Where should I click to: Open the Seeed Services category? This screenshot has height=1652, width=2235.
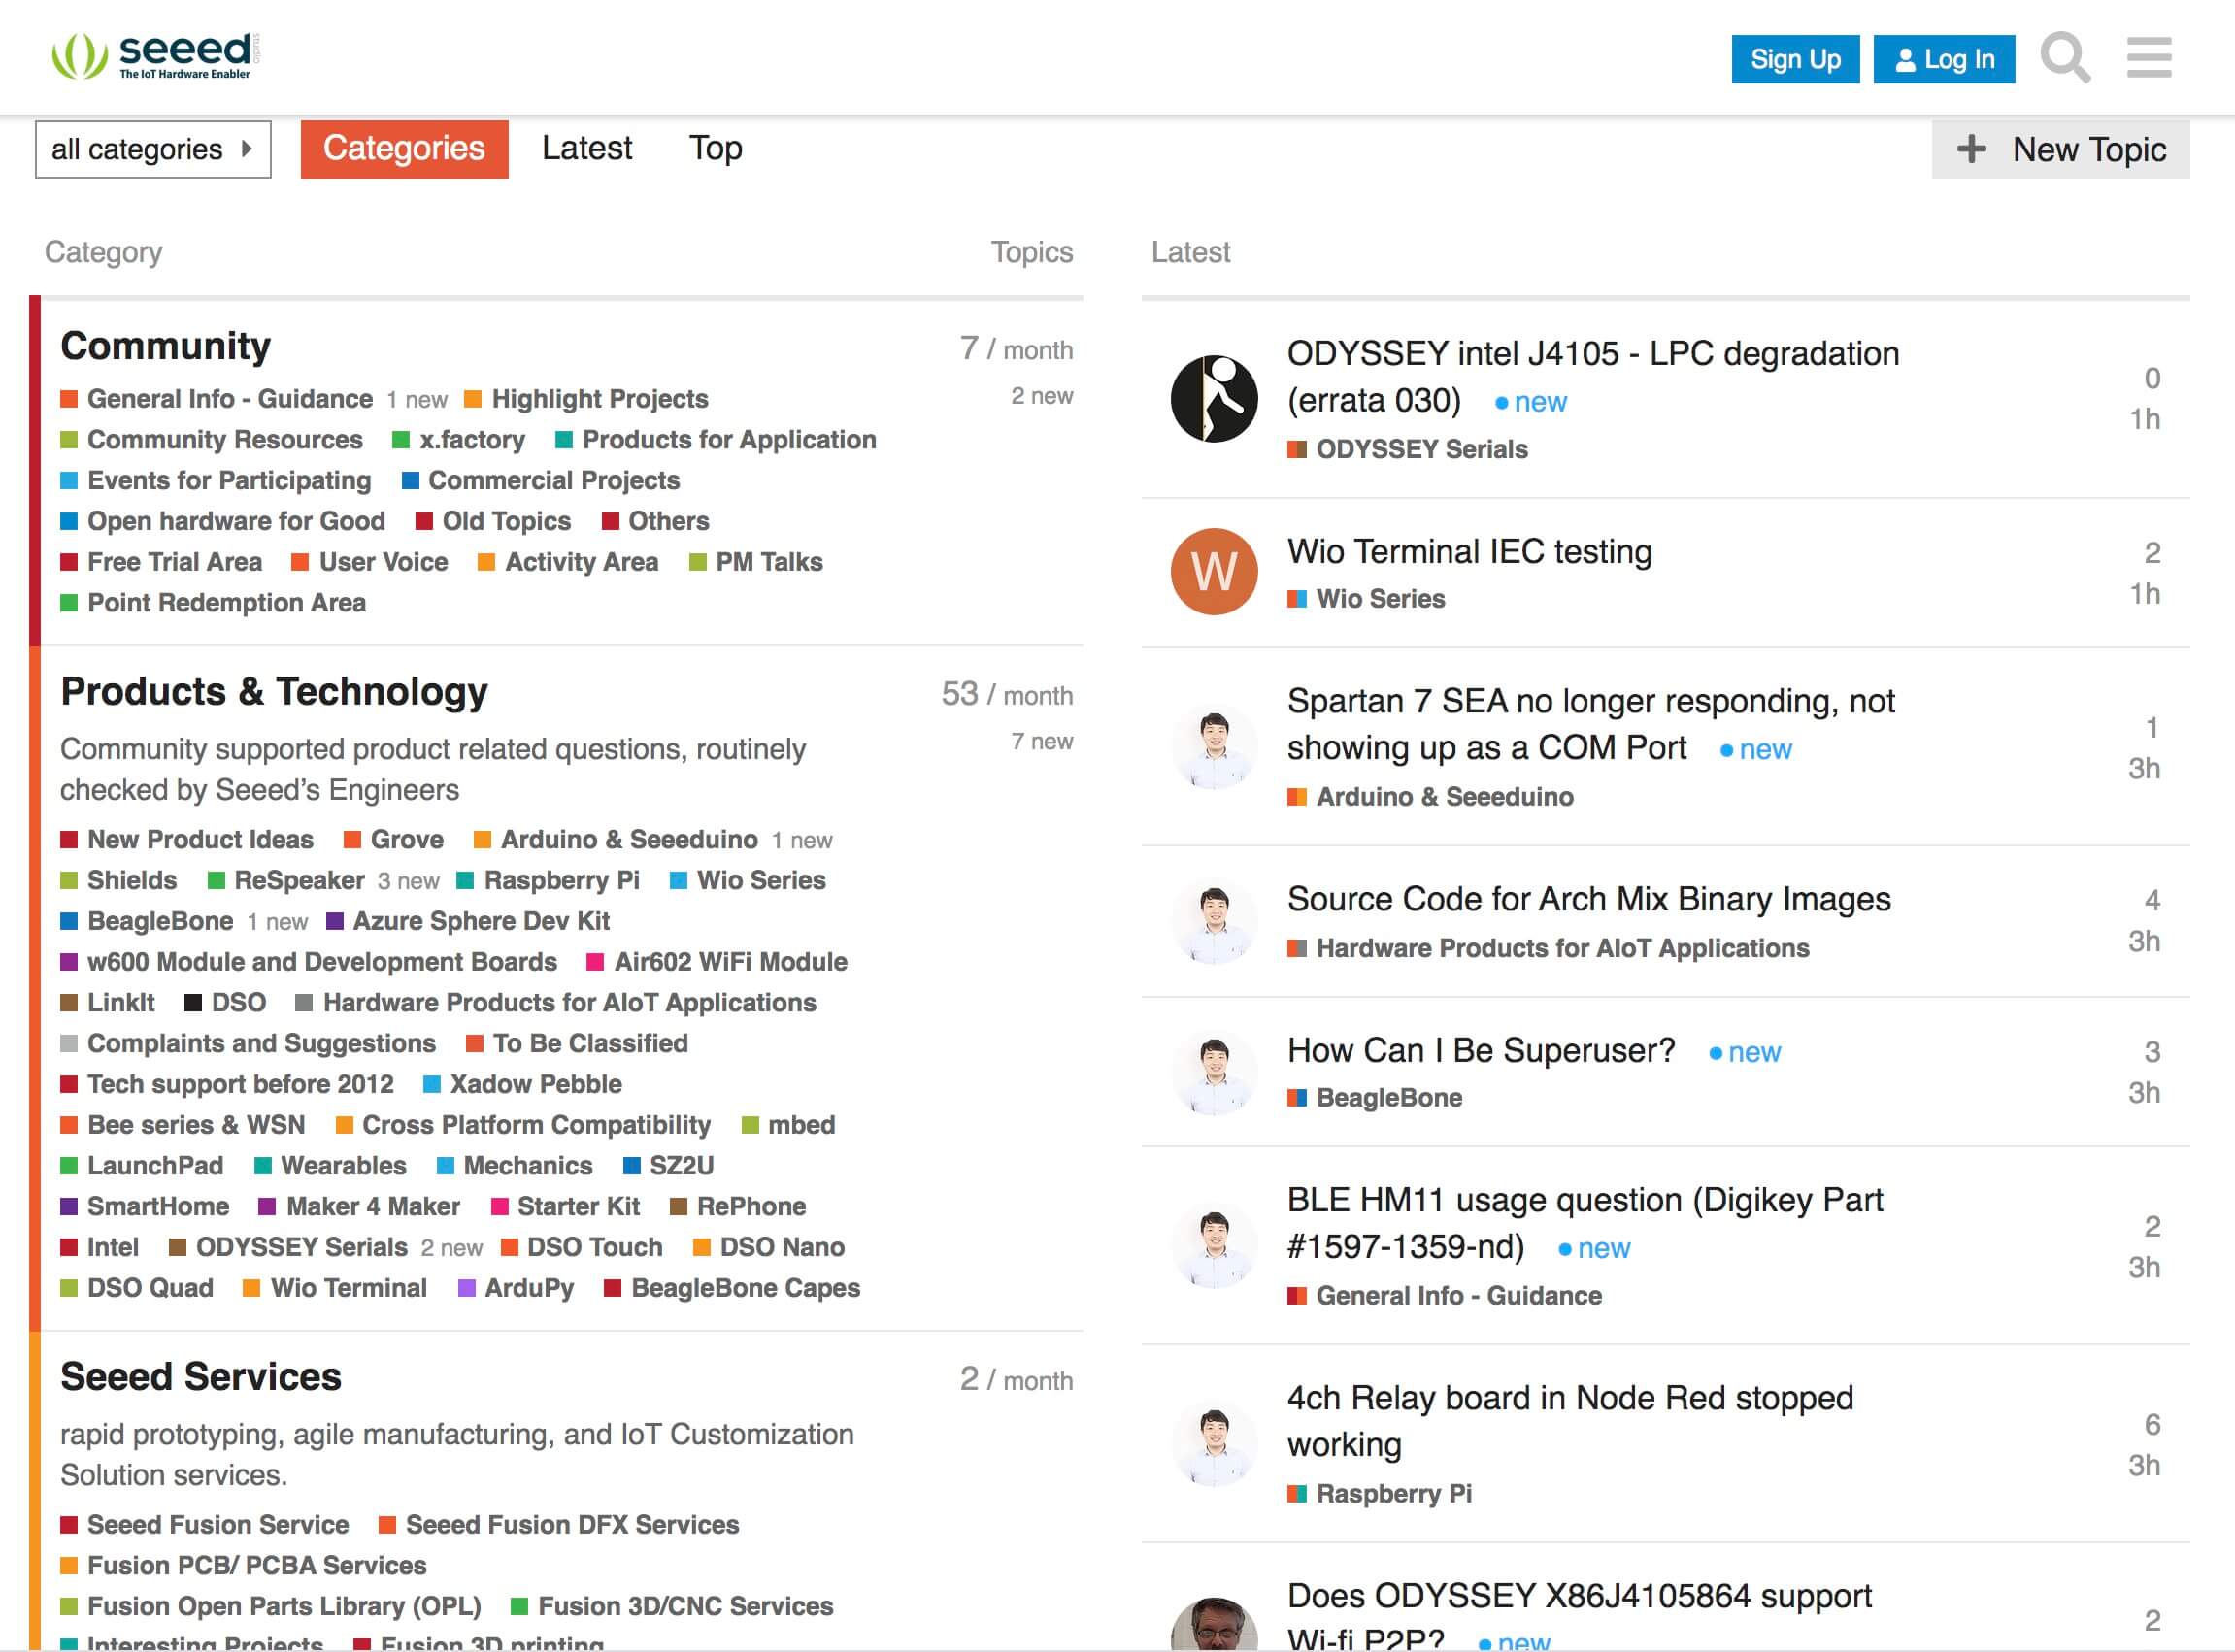point(201,1377)
